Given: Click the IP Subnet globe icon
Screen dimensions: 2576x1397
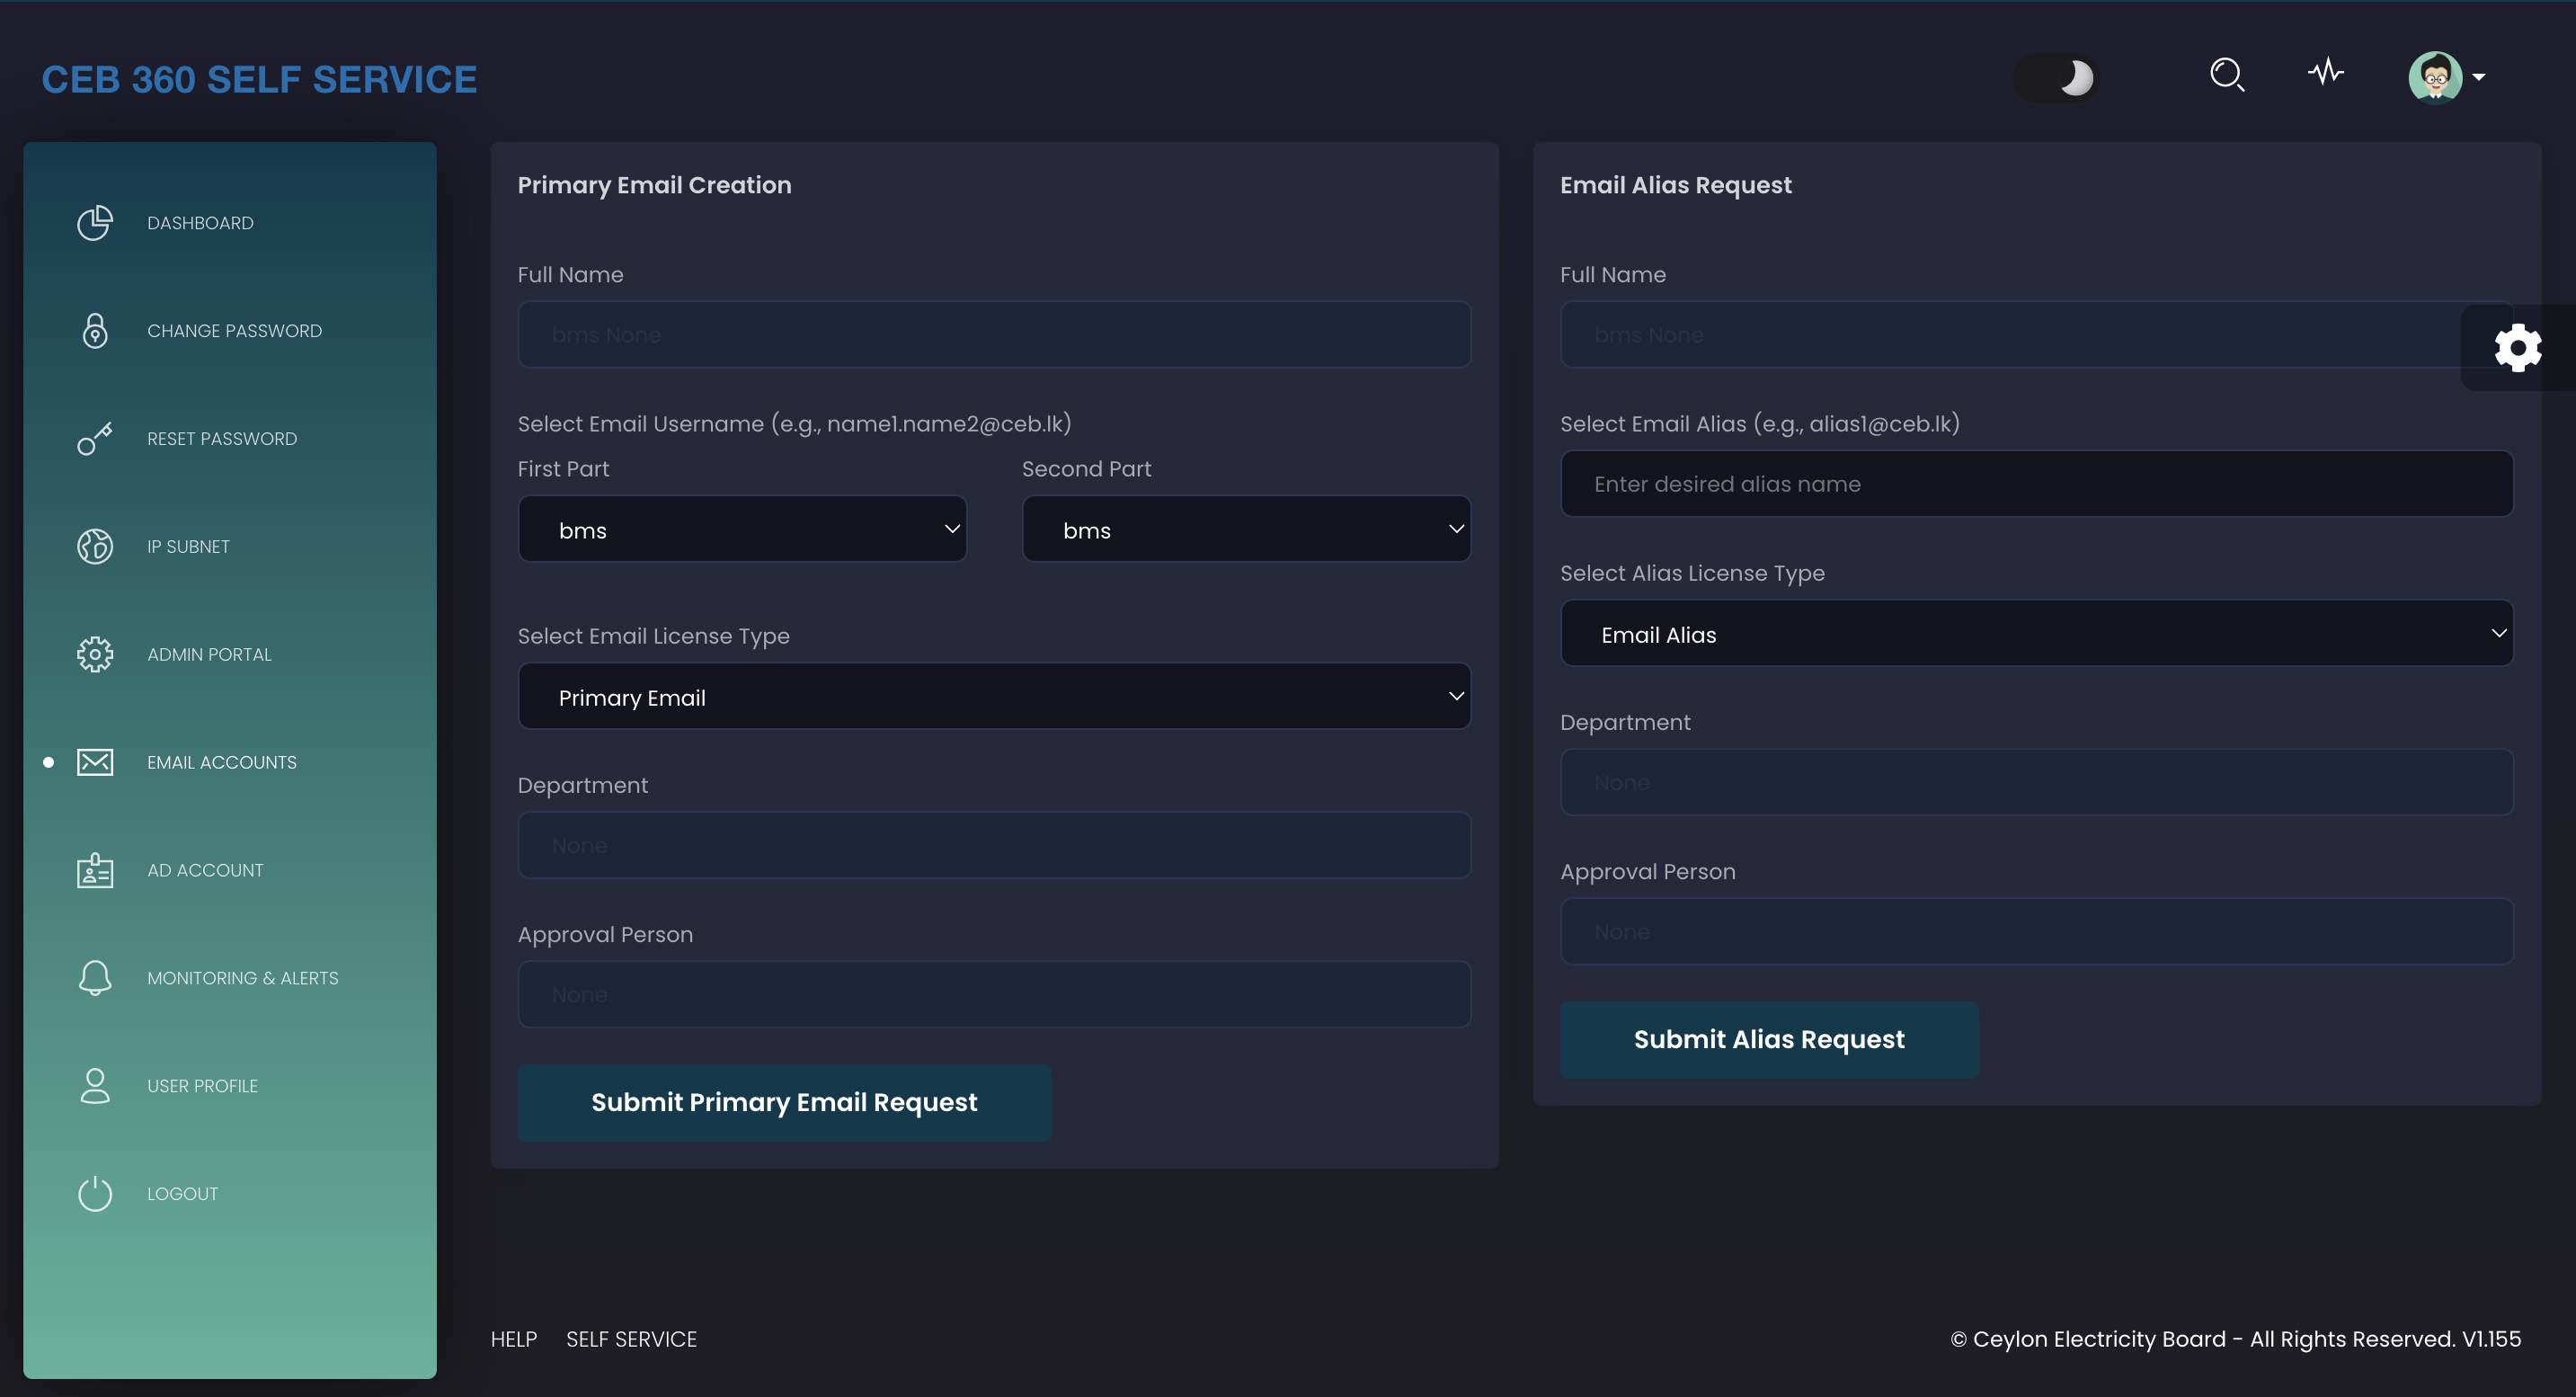Looking at the screenshot, I should point(95,546).
